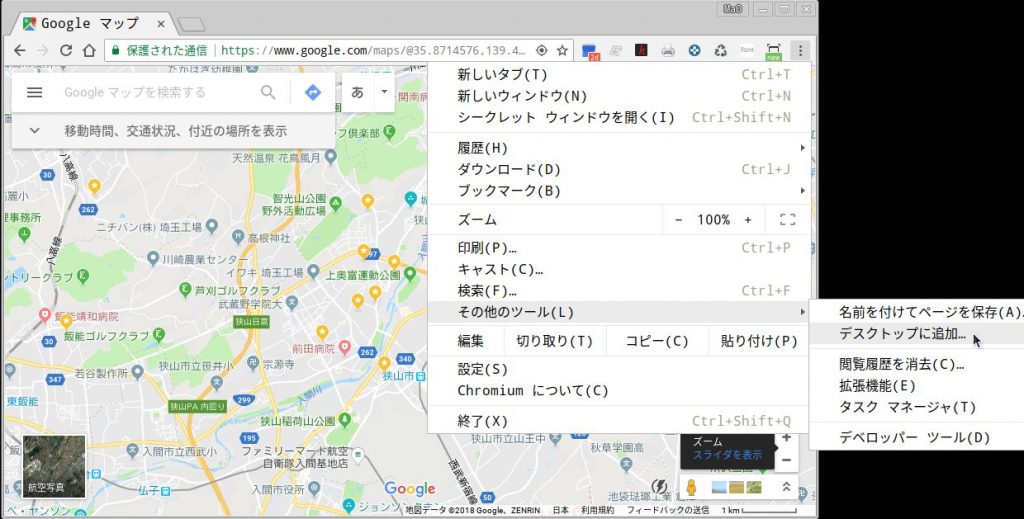The image size is (1024, 519).
Task: Click the 飯能ゴルフクラブ map marker
Action: coord(158,336)
